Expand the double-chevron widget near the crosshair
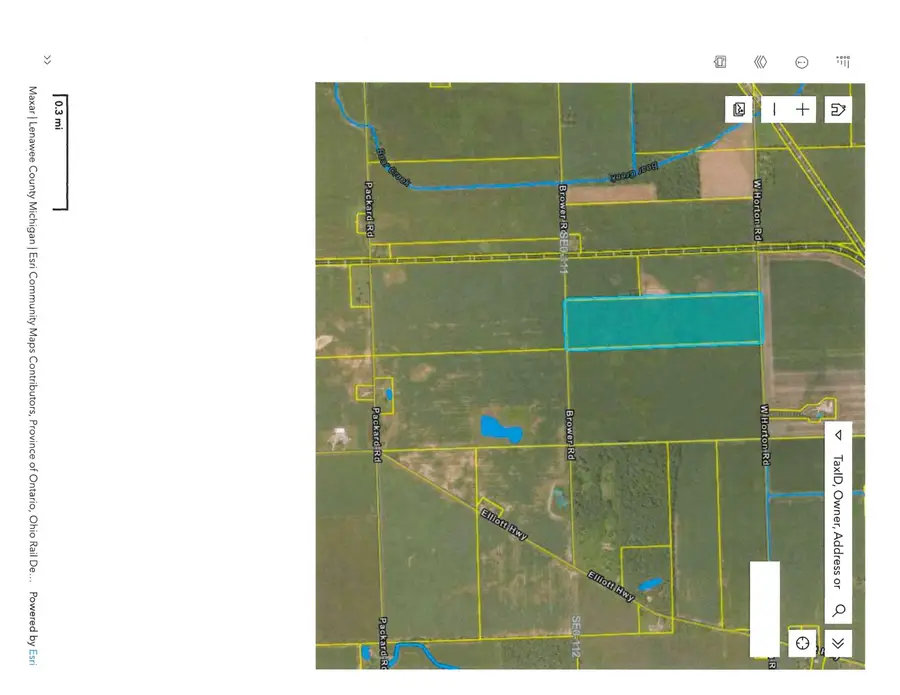The width and height of the screenshot is (900, 695). pyautogui.click(x=837, y=643)
